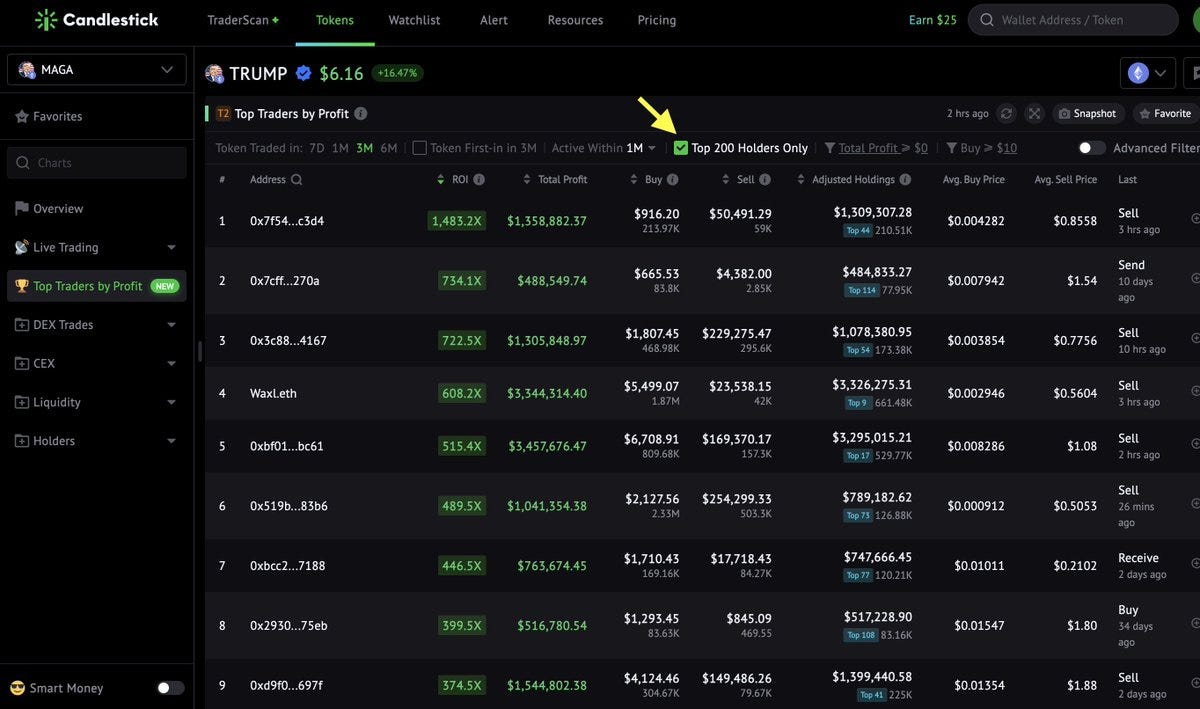
Task: Open the Alert tab
Action: [494, 20]
